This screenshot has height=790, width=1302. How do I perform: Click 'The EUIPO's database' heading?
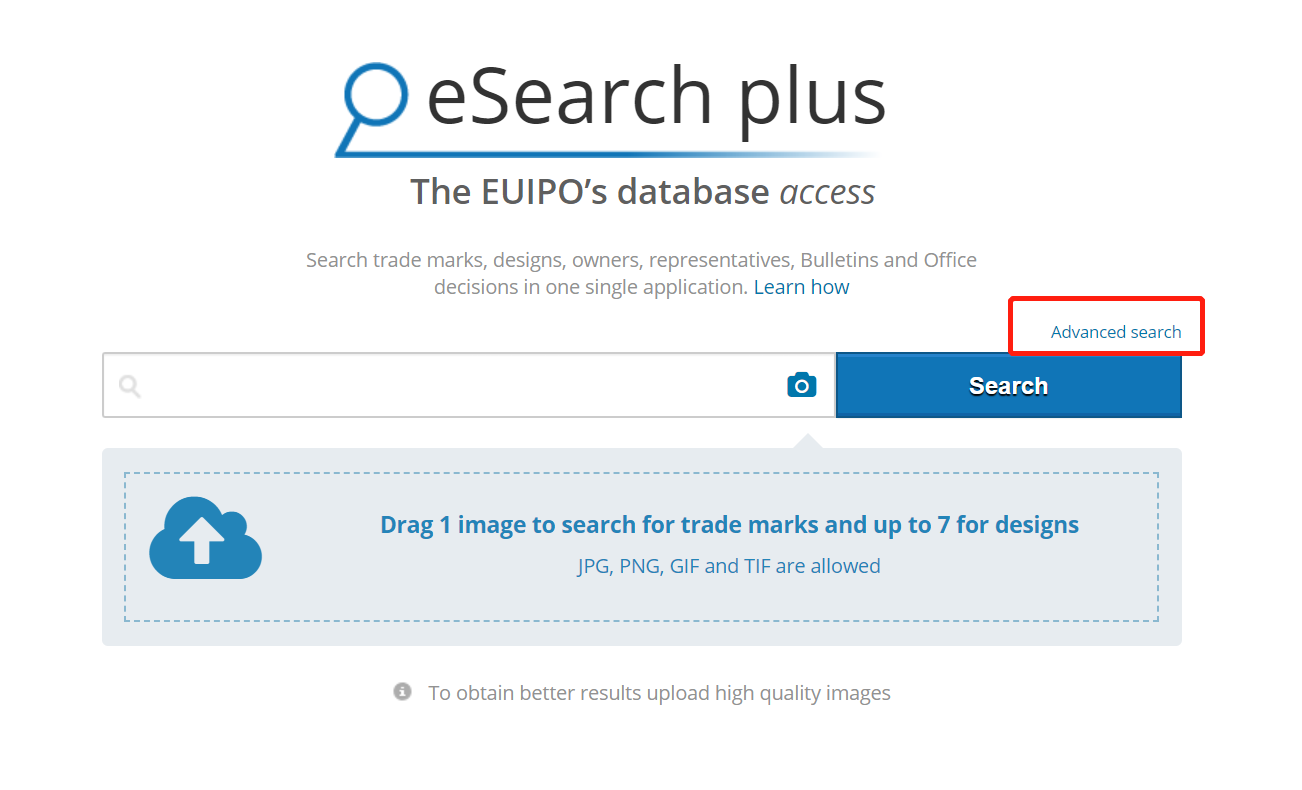589,192
